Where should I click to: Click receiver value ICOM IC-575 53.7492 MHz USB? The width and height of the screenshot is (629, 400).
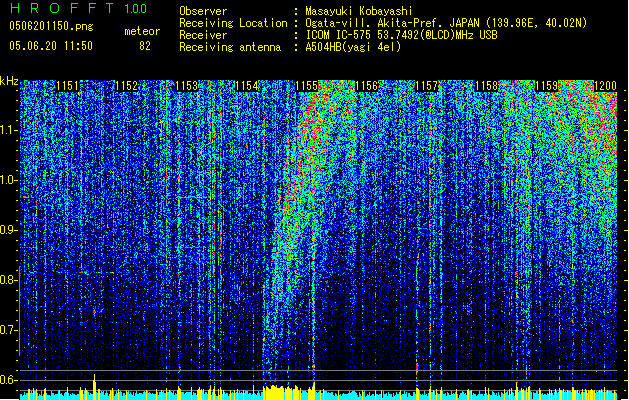tap(401, 35)
